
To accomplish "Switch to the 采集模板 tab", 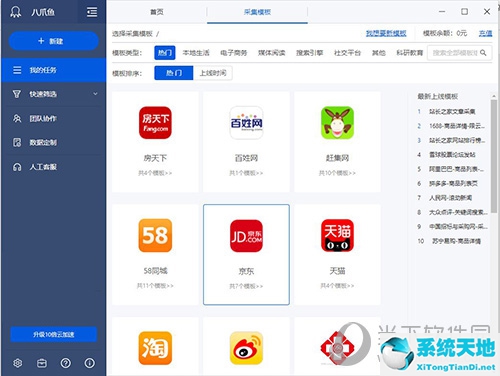I will click(257, 12).
